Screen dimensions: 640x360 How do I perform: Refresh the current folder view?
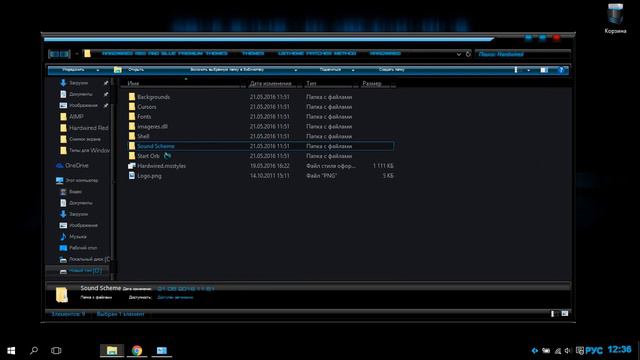click(468, 54)
